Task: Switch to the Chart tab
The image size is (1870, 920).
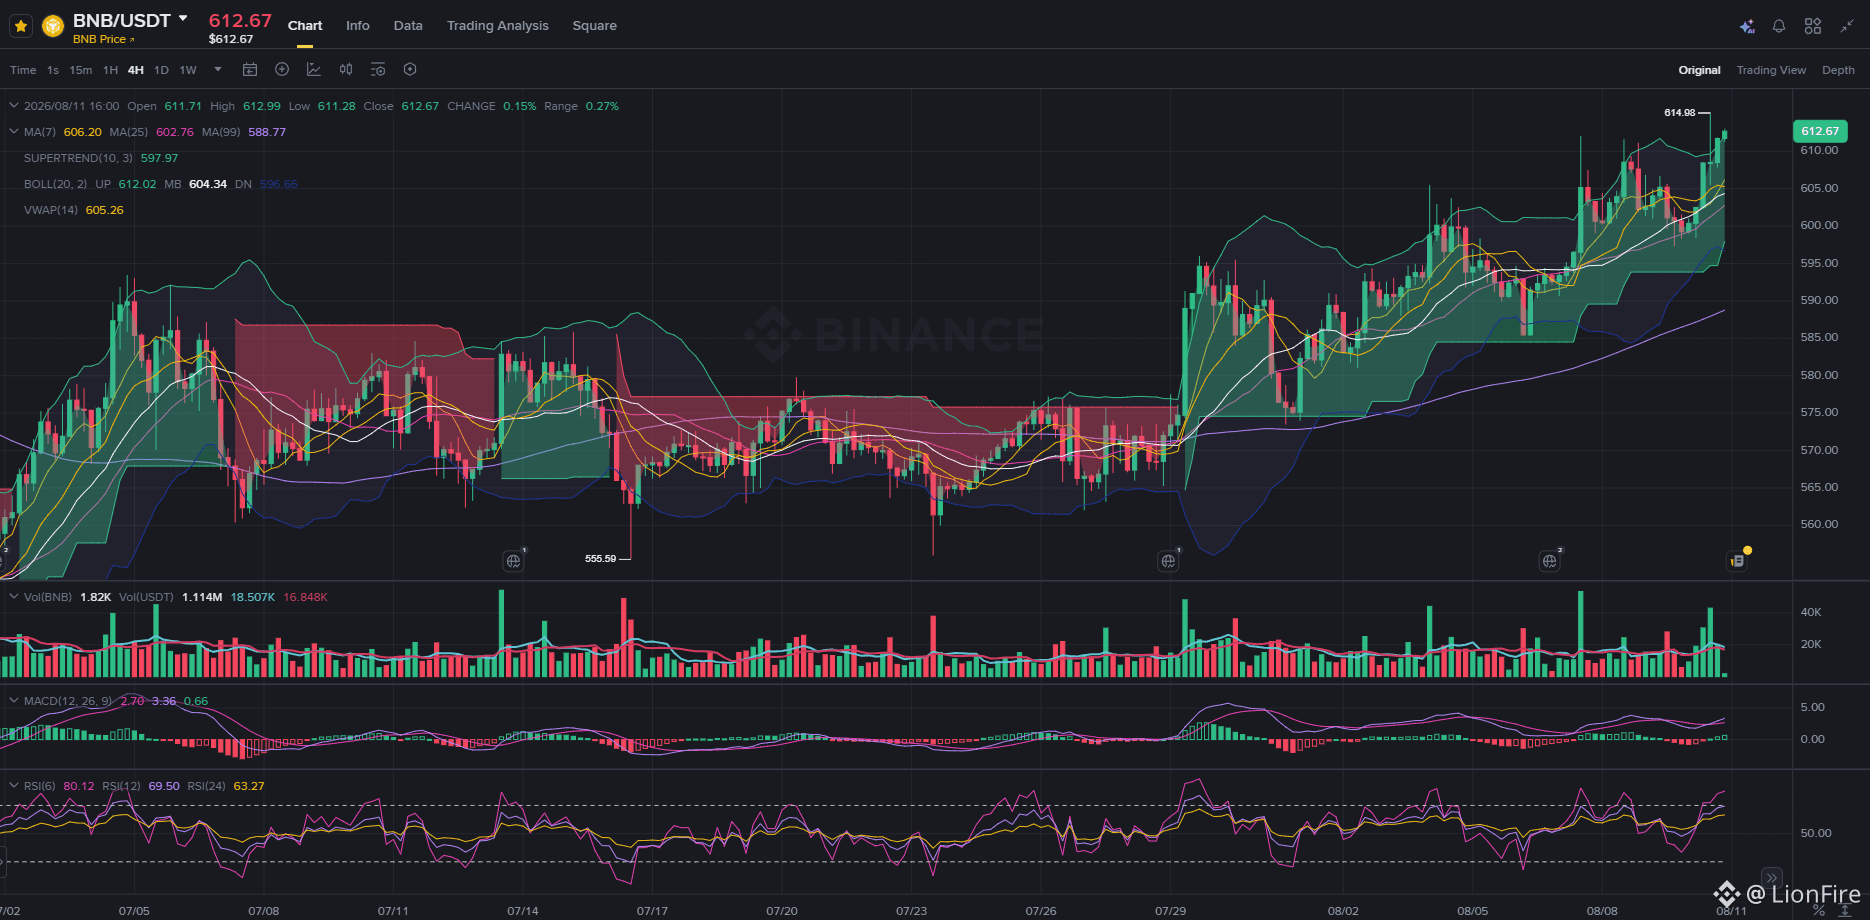Action: click(x=305, y=26)
